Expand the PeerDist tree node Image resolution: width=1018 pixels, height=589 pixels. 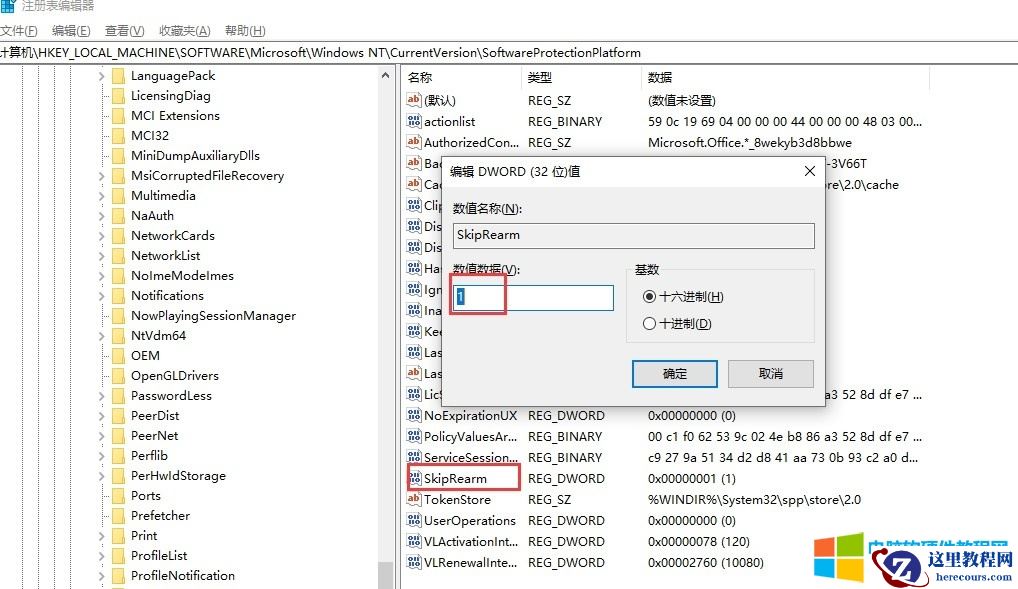tap(101, 415)
